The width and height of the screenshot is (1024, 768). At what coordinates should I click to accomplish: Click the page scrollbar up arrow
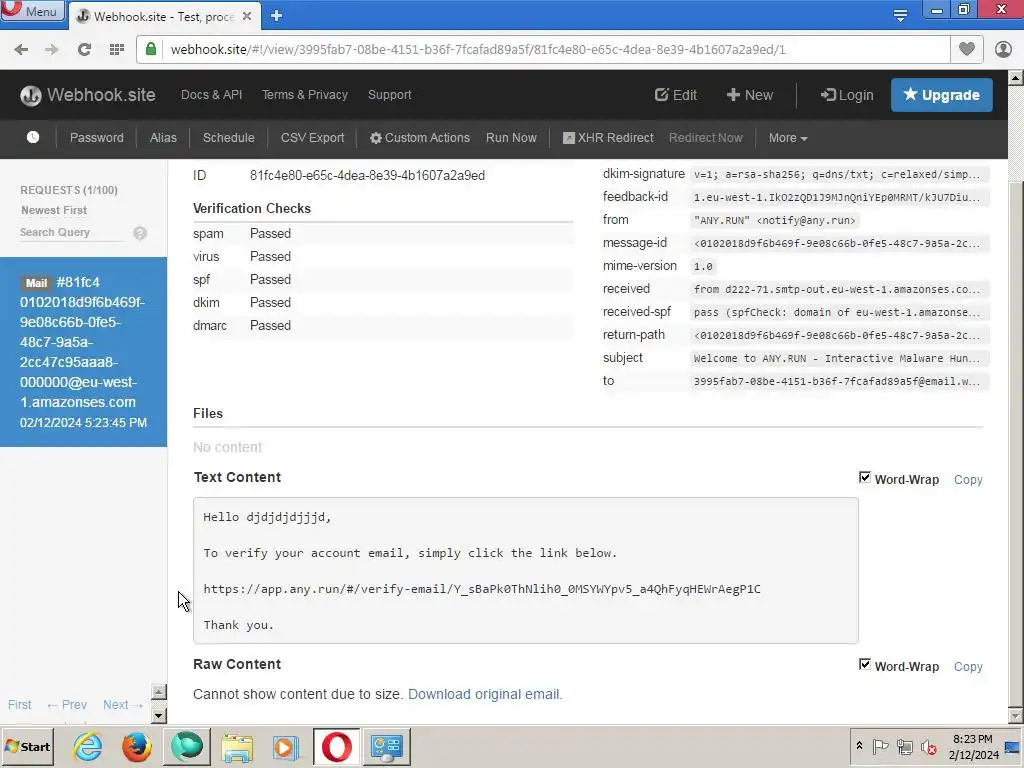tap(1016, 78)
